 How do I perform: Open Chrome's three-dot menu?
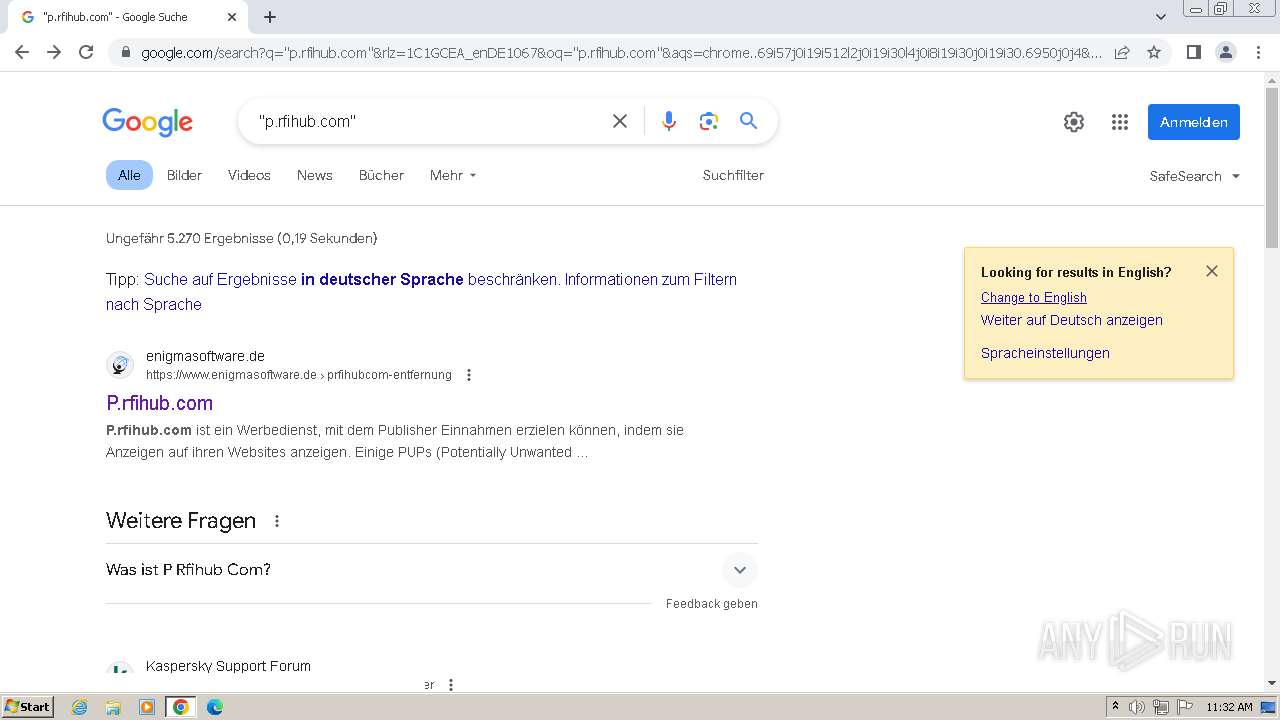(1258, 52)
